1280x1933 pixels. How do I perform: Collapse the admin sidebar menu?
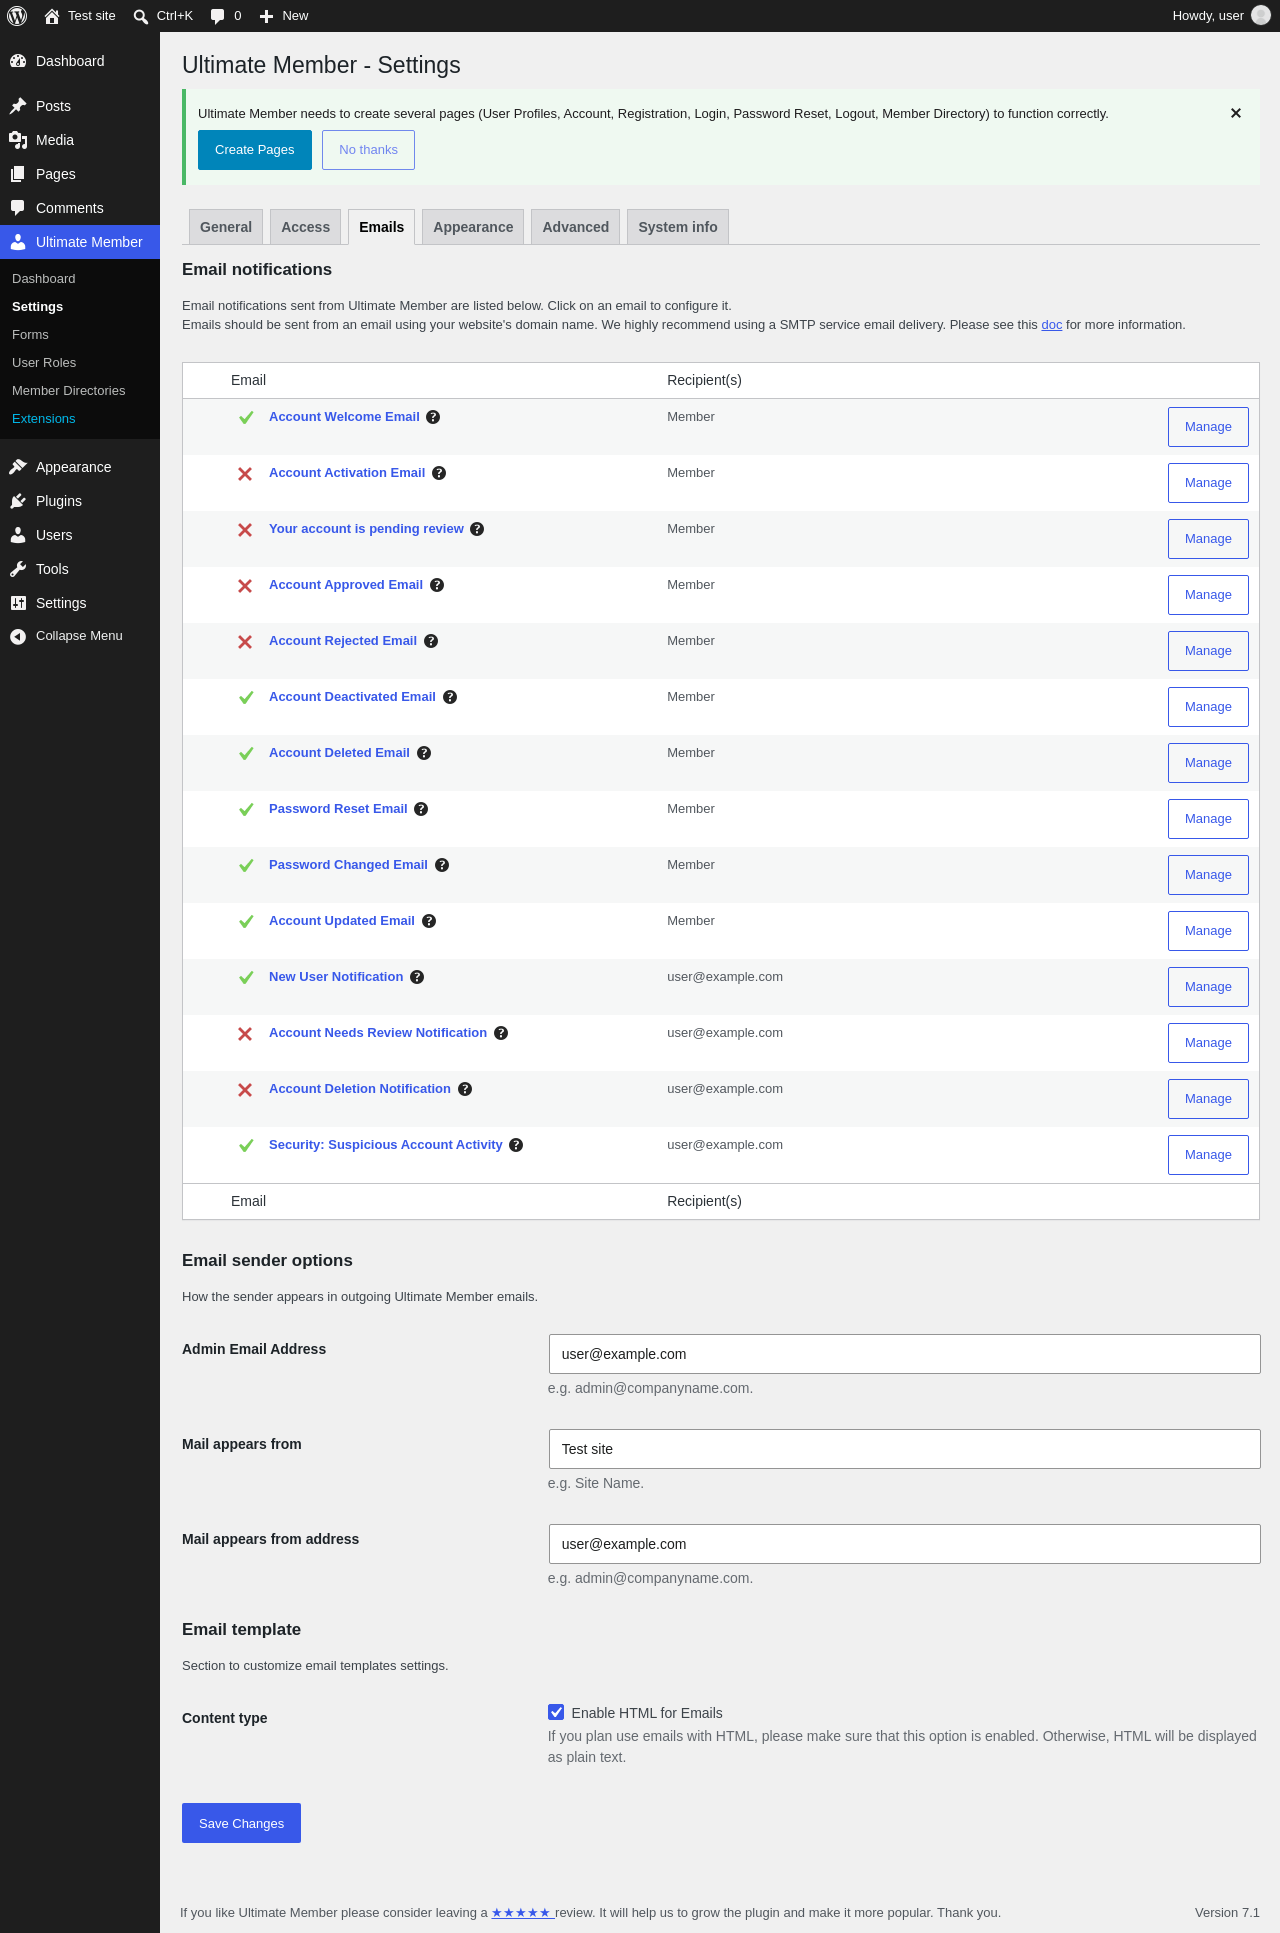click(x=80, y=636)
